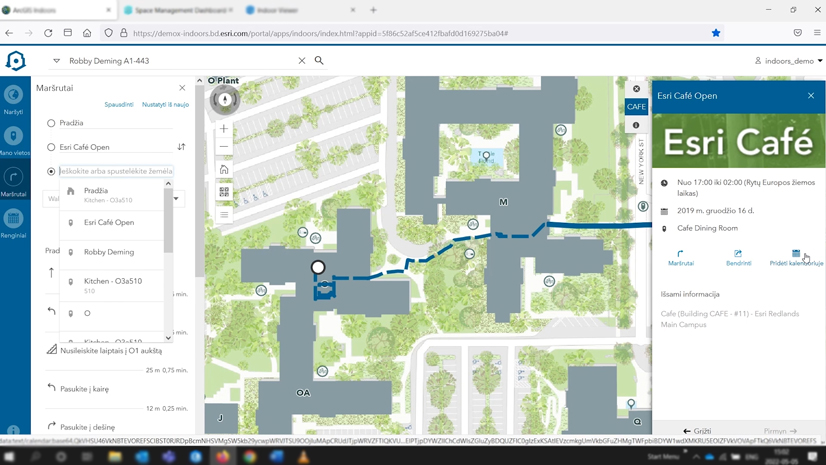Open the Windows Start button
The image size is (826, 465).
[x=9, y=456]
